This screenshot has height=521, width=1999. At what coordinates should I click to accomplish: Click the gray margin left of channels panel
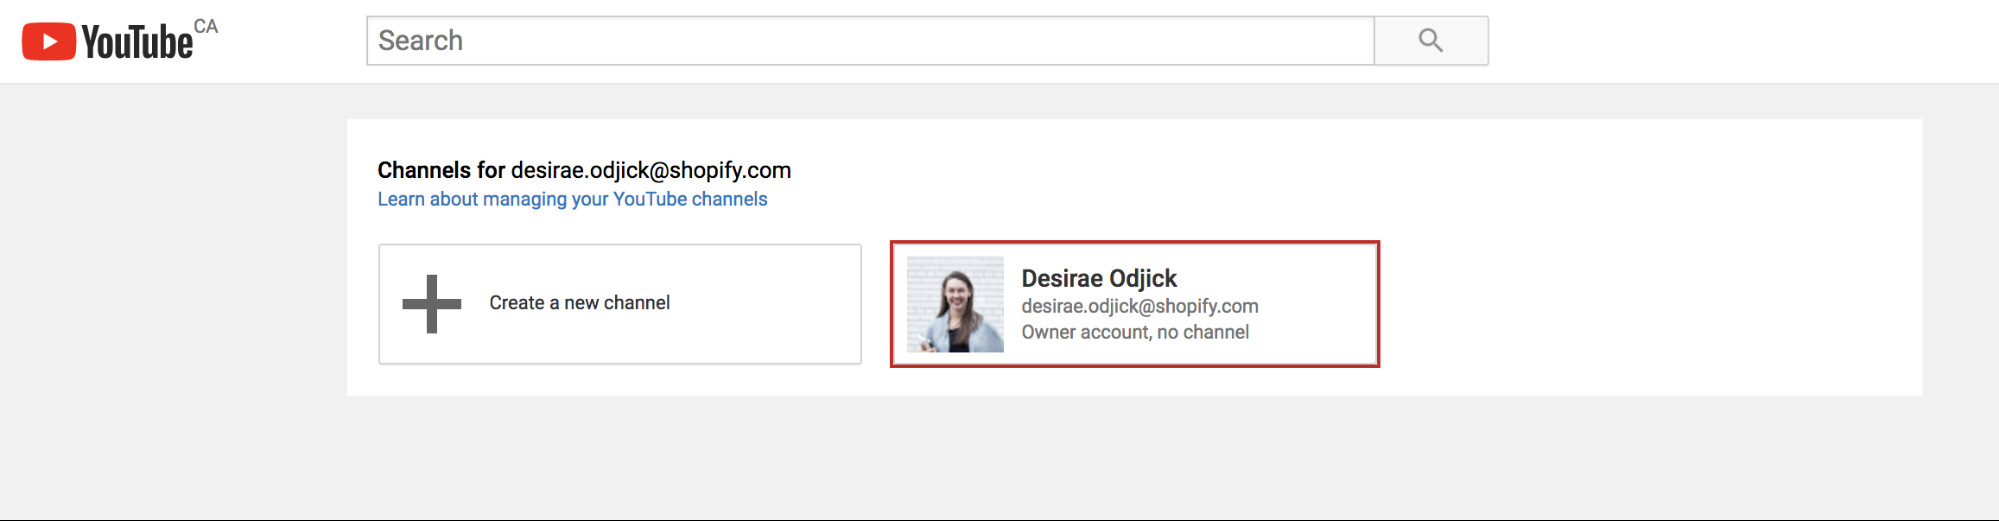[170, 260]
